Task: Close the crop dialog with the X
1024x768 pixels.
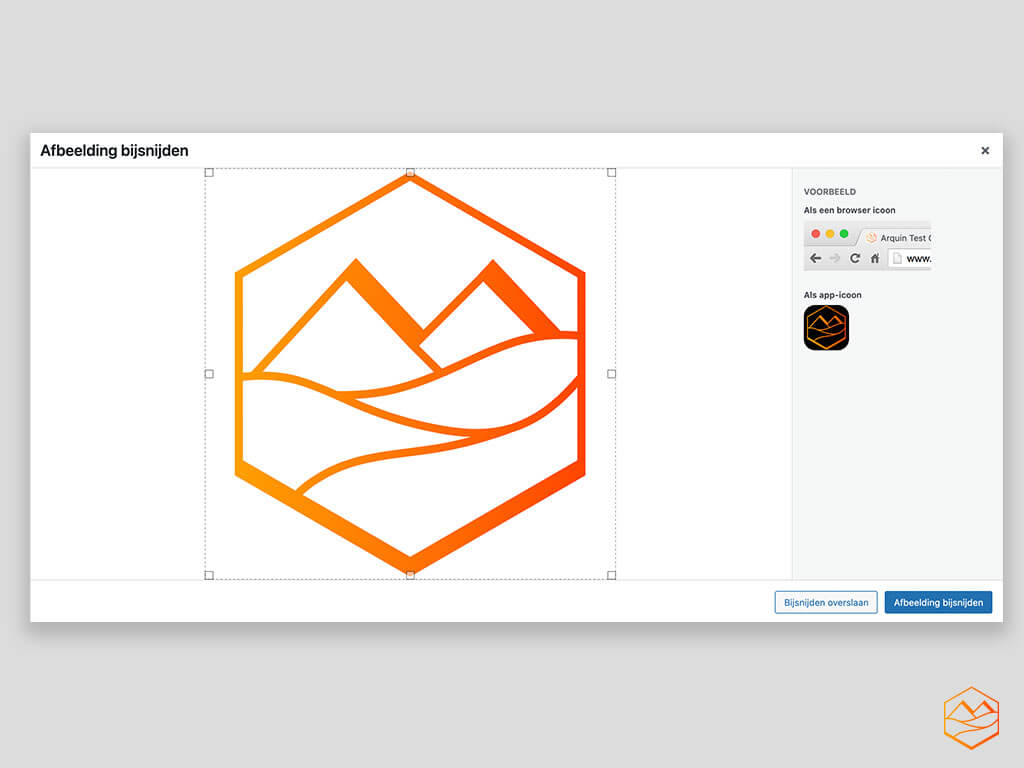Action: 985,151
